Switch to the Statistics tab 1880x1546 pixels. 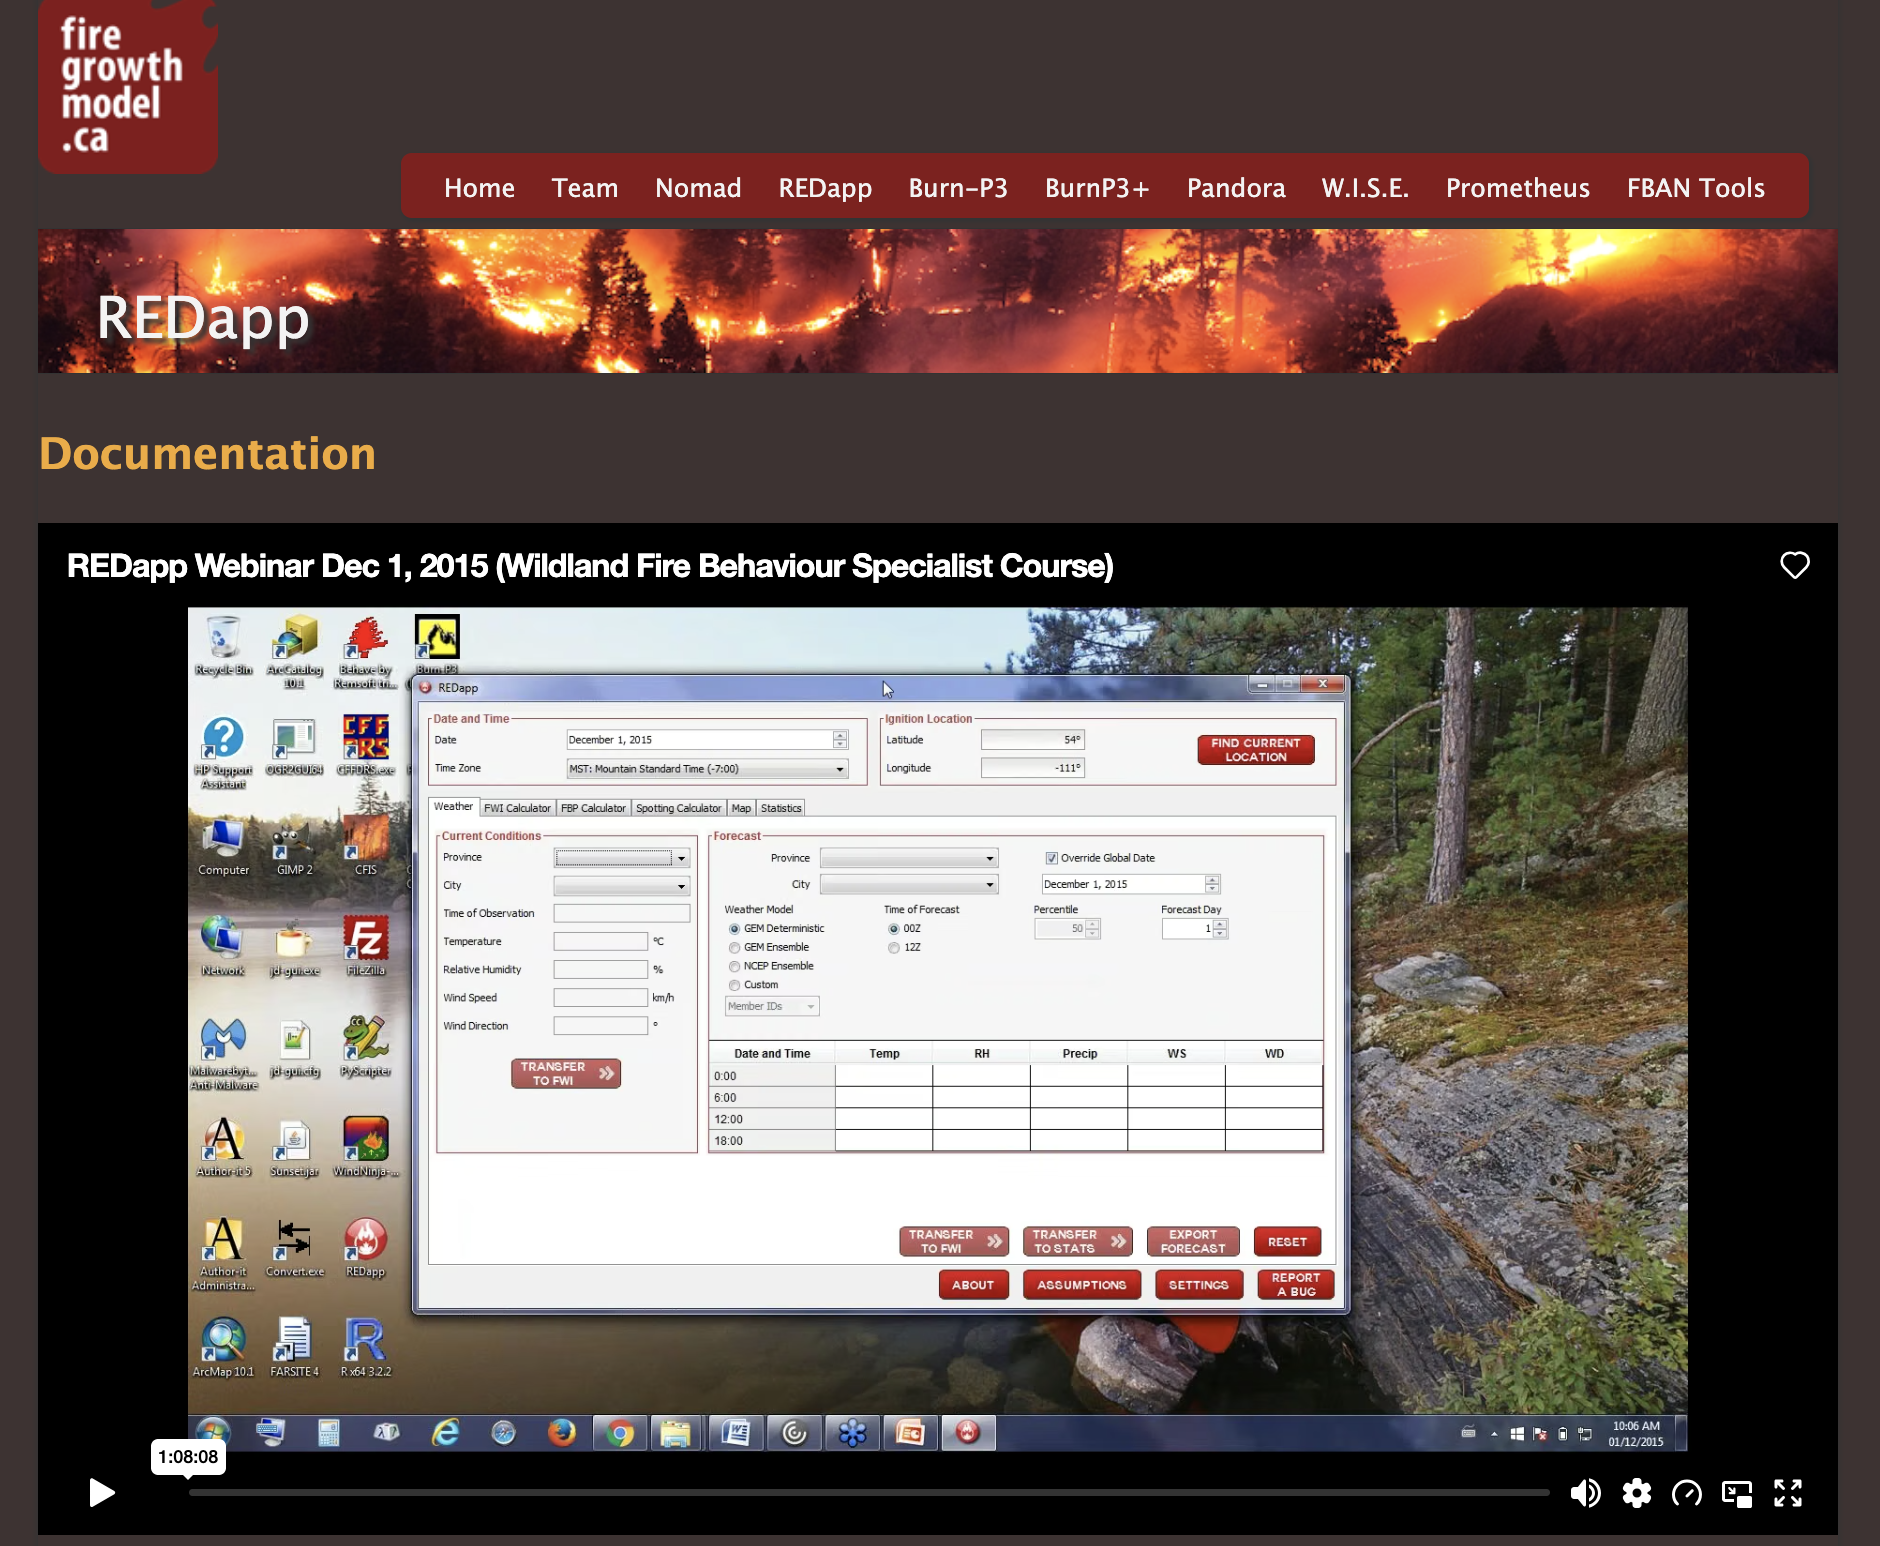[x=780, y=808]
